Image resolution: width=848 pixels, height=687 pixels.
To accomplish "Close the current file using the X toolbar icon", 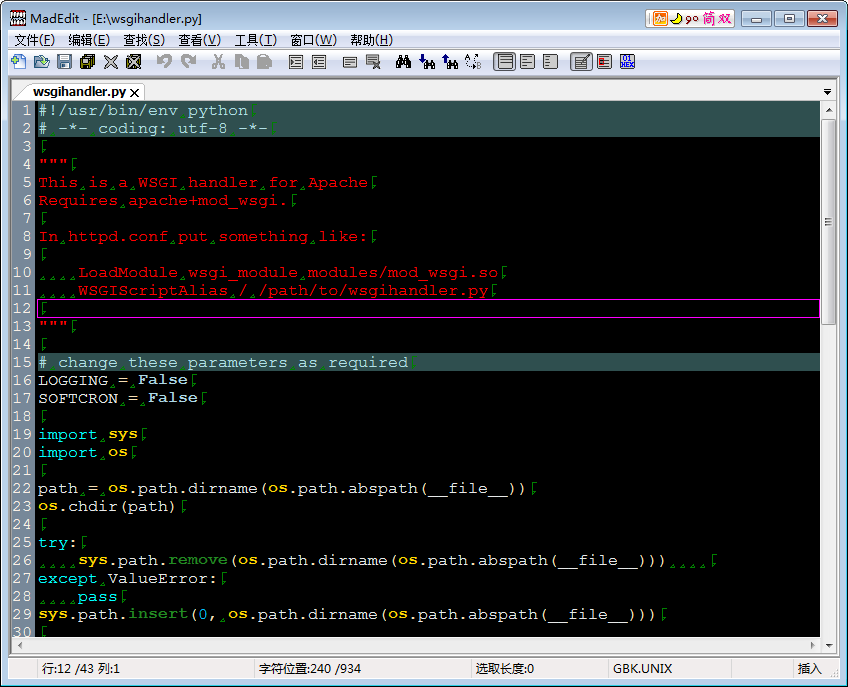I will [x=111, y=62].
